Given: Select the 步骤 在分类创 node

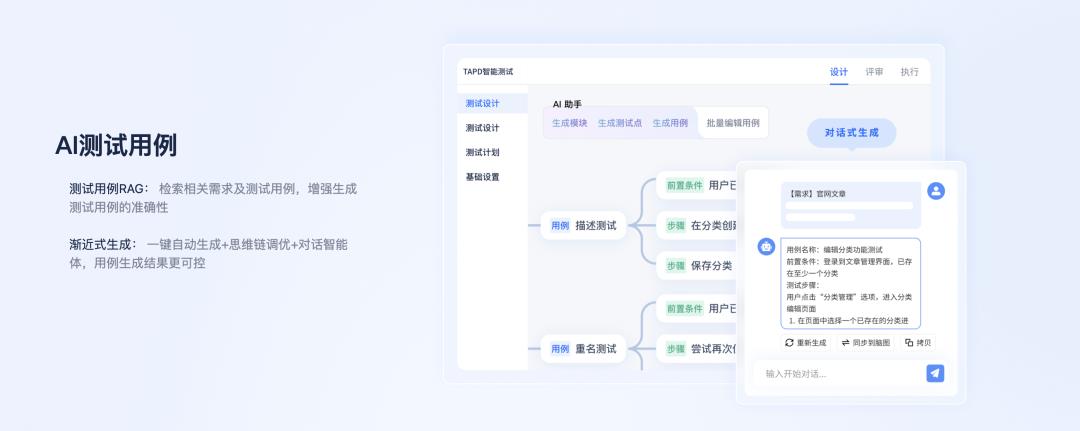Looking at the screenshot, I should [x=697, y=225].
